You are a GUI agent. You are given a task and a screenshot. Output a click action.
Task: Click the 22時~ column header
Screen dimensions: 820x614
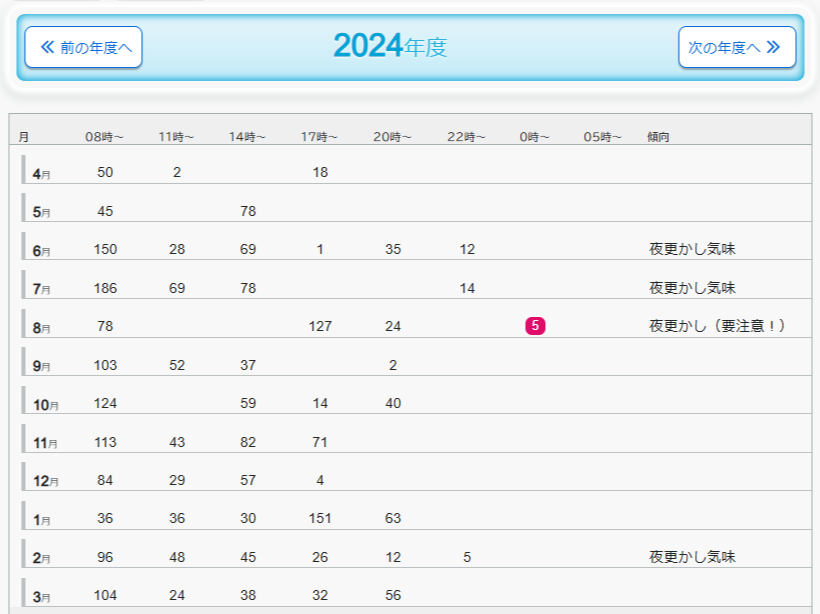pyautogui.click(x=466, y=137)
